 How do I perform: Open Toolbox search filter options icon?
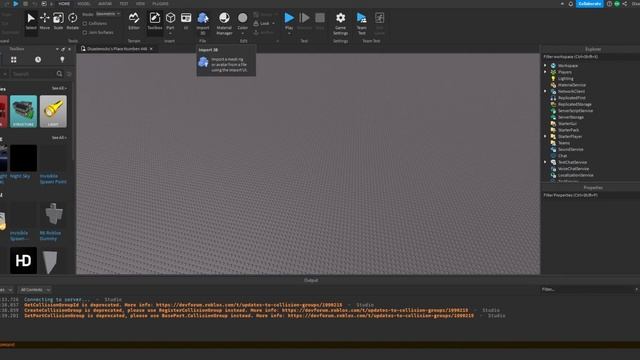[69, 74]
